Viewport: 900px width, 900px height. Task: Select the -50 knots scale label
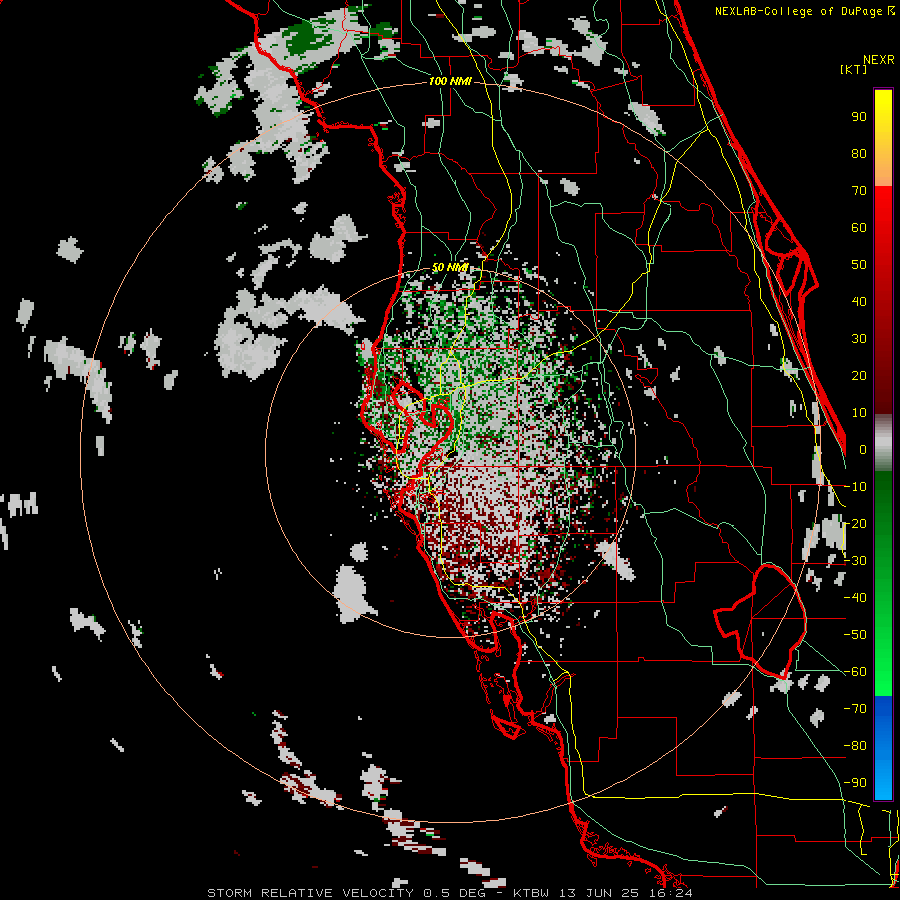(855, 635)
